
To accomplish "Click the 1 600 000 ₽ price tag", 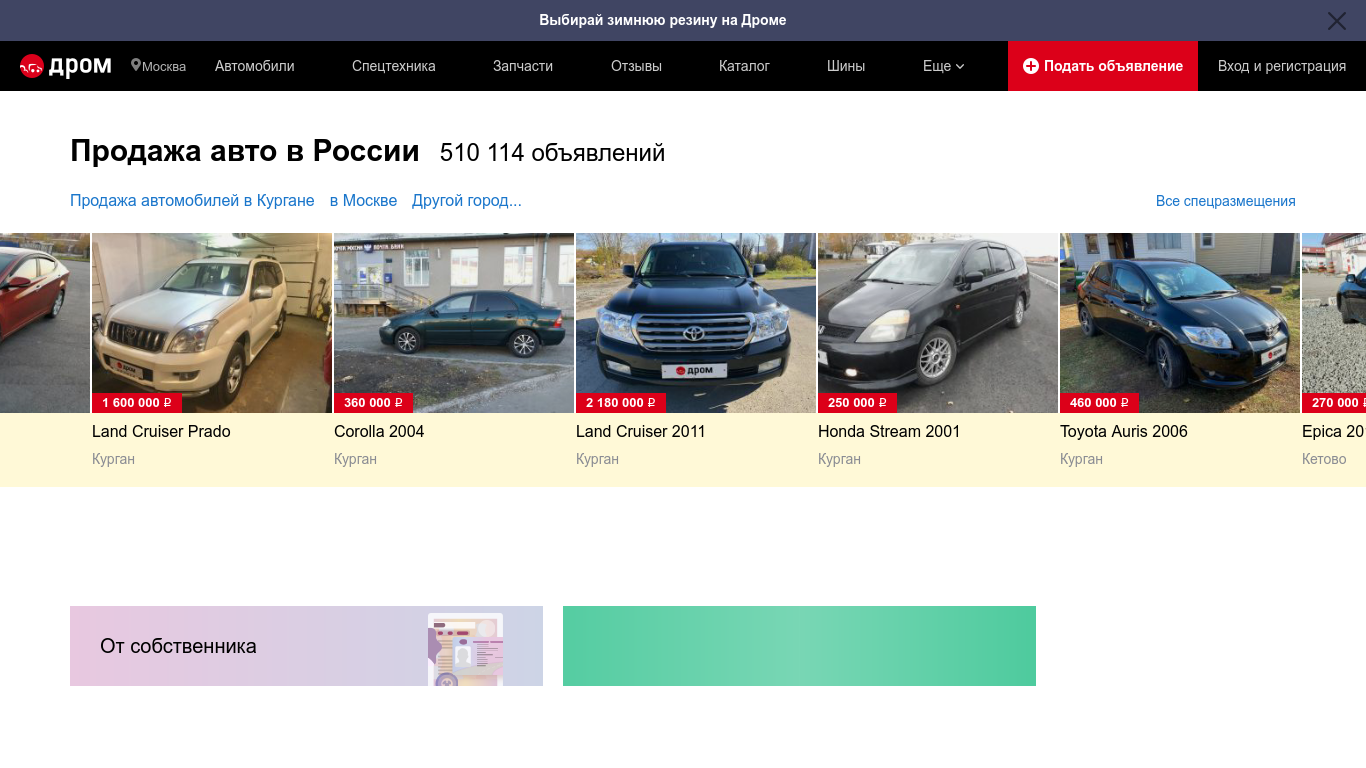I will coord(137,403).
